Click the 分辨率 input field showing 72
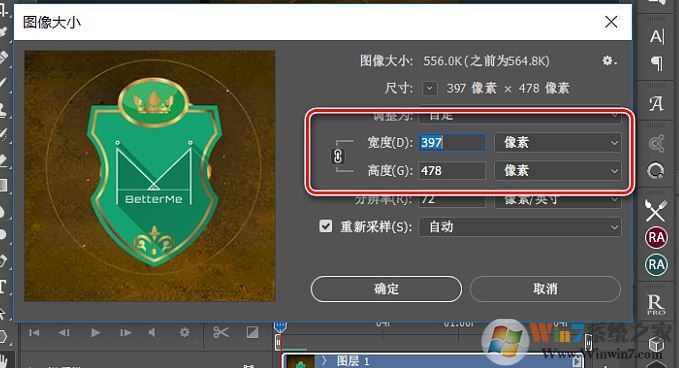The height and width of the screenshot is (368, 679). 452,200
